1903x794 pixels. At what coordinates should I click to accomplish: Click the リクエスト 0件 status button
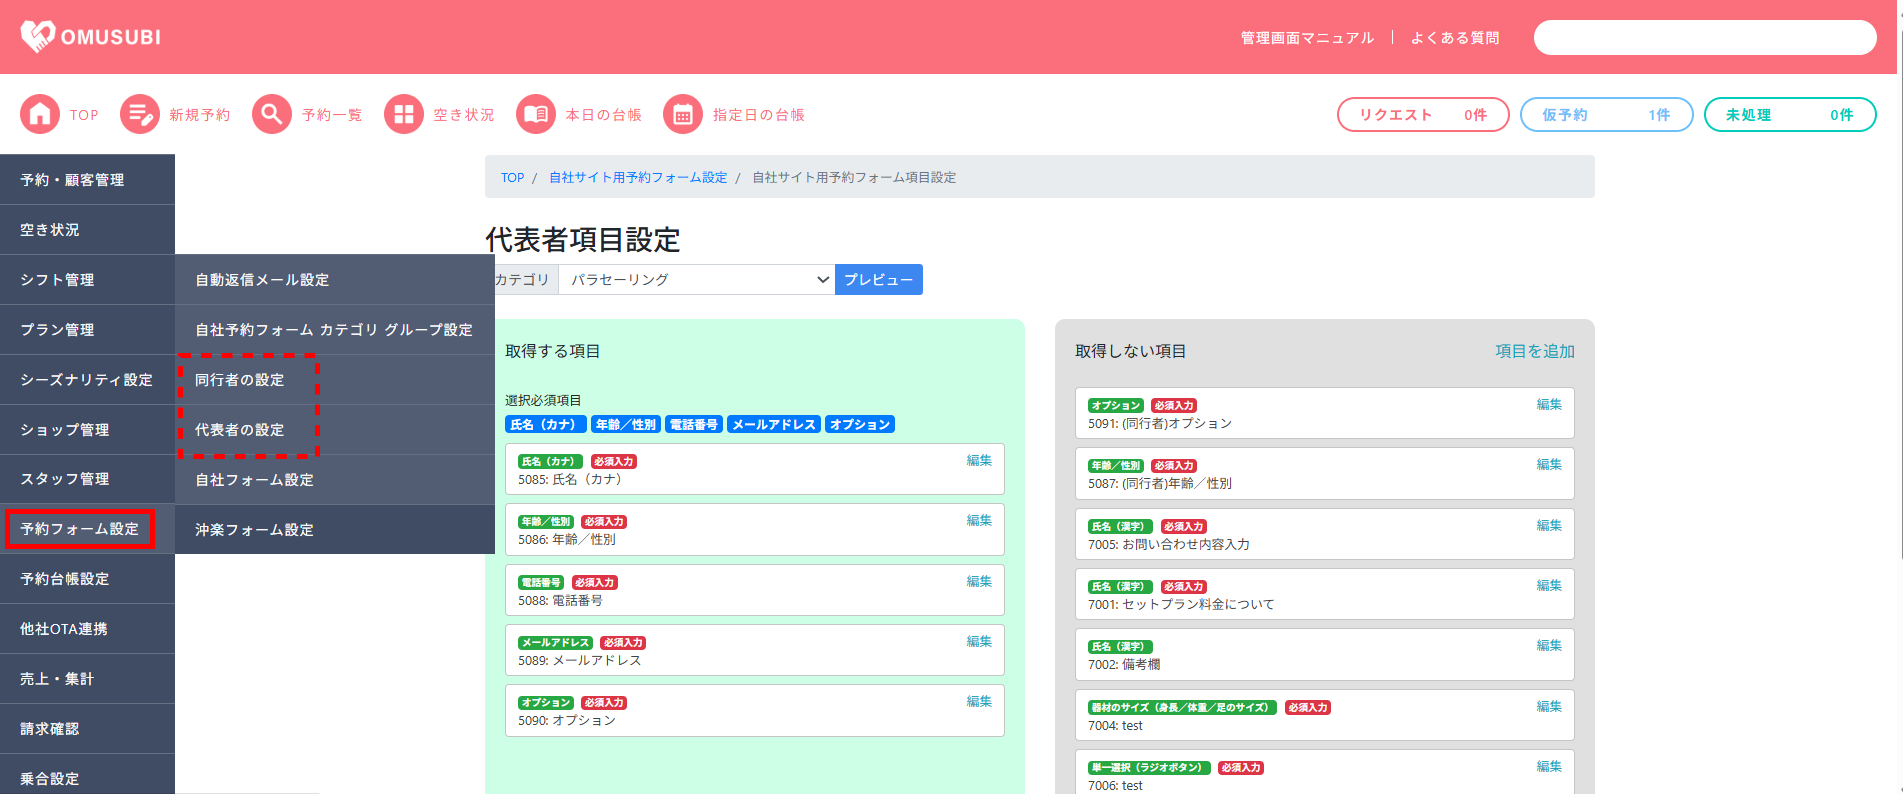(x=1422, y=115)
